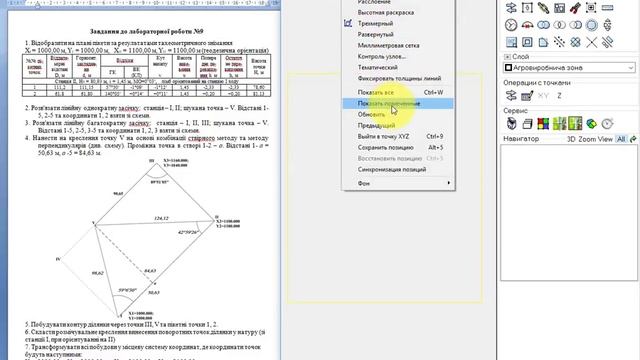Choose Фиксировать толщины линий in the menu
The image size is (640, 360).
[399, 78]
